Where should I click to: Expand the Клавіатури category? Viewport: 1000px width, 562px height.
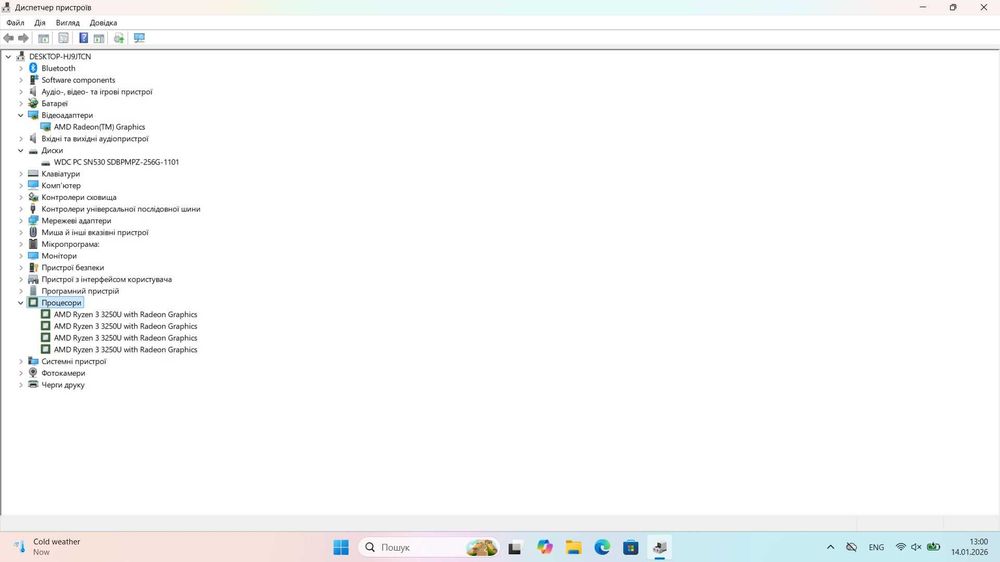(20, 174)
